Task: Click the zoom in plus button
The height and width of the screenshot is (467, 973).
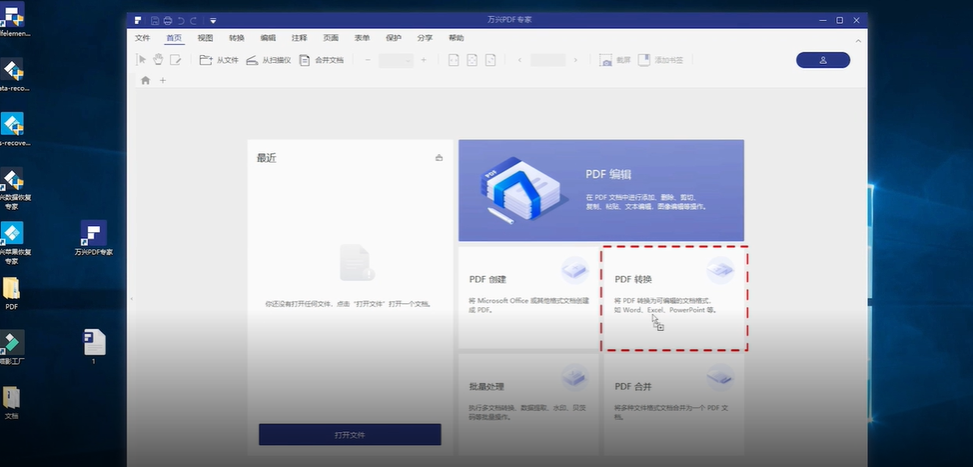Action: [x=424, y=60]
